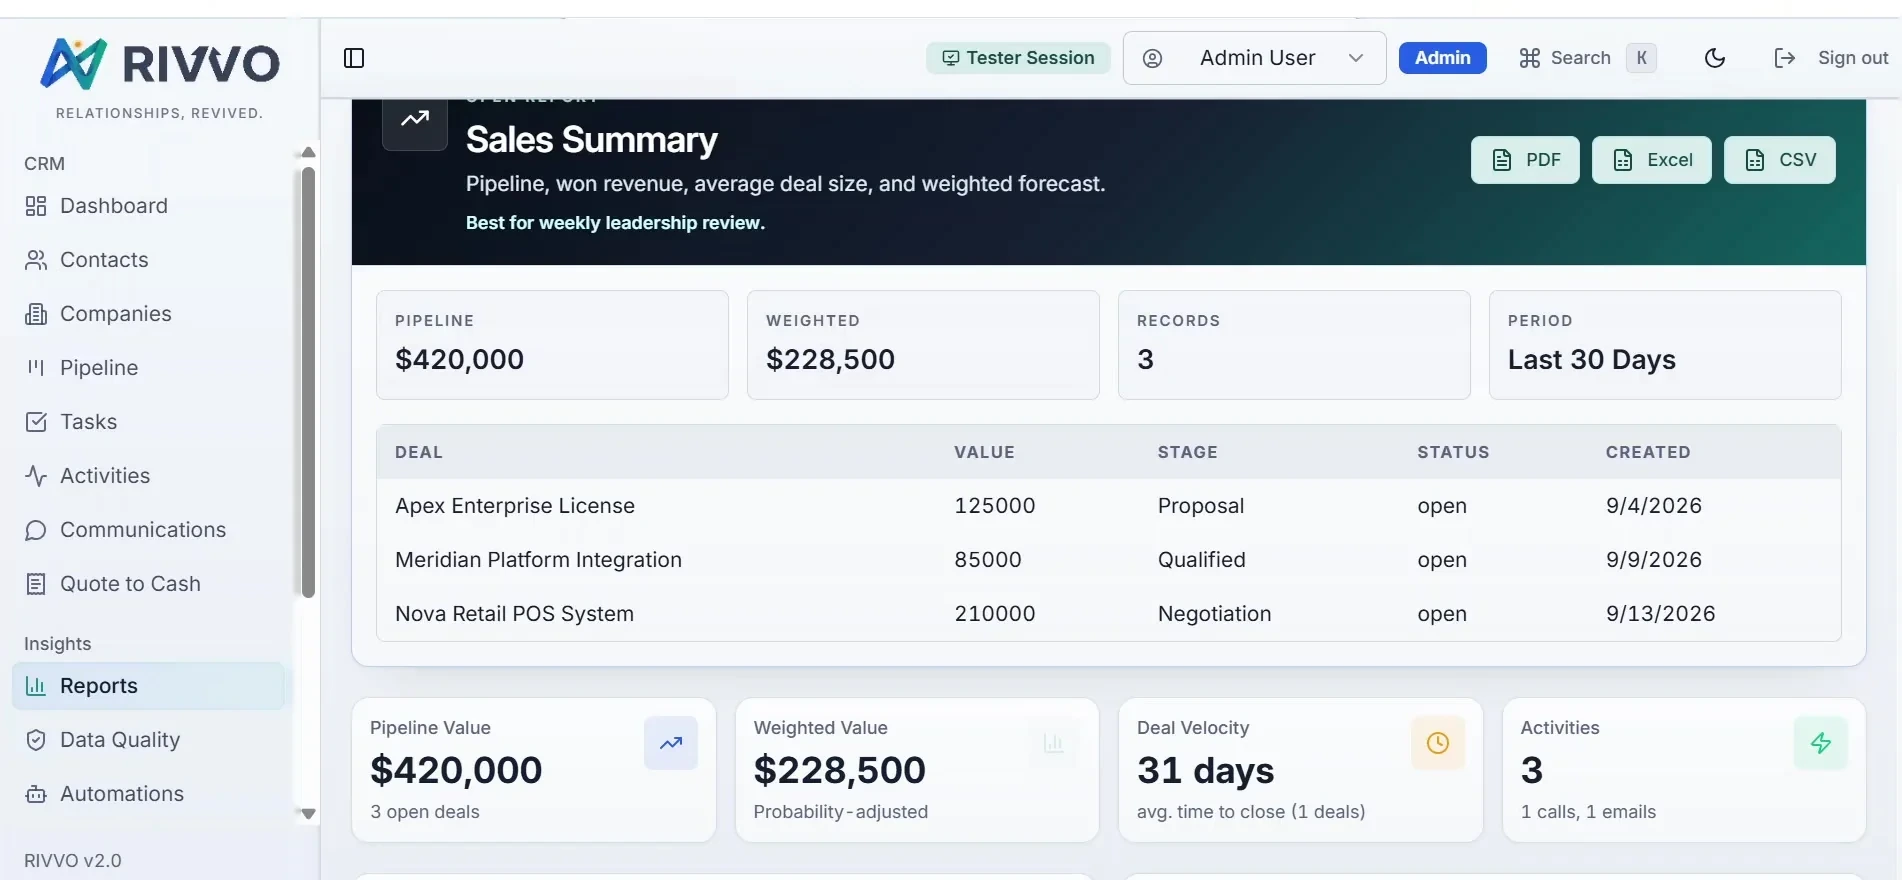The image size is (1902, 880).
Task: Click Sign out
Action: click(1831, 58)
